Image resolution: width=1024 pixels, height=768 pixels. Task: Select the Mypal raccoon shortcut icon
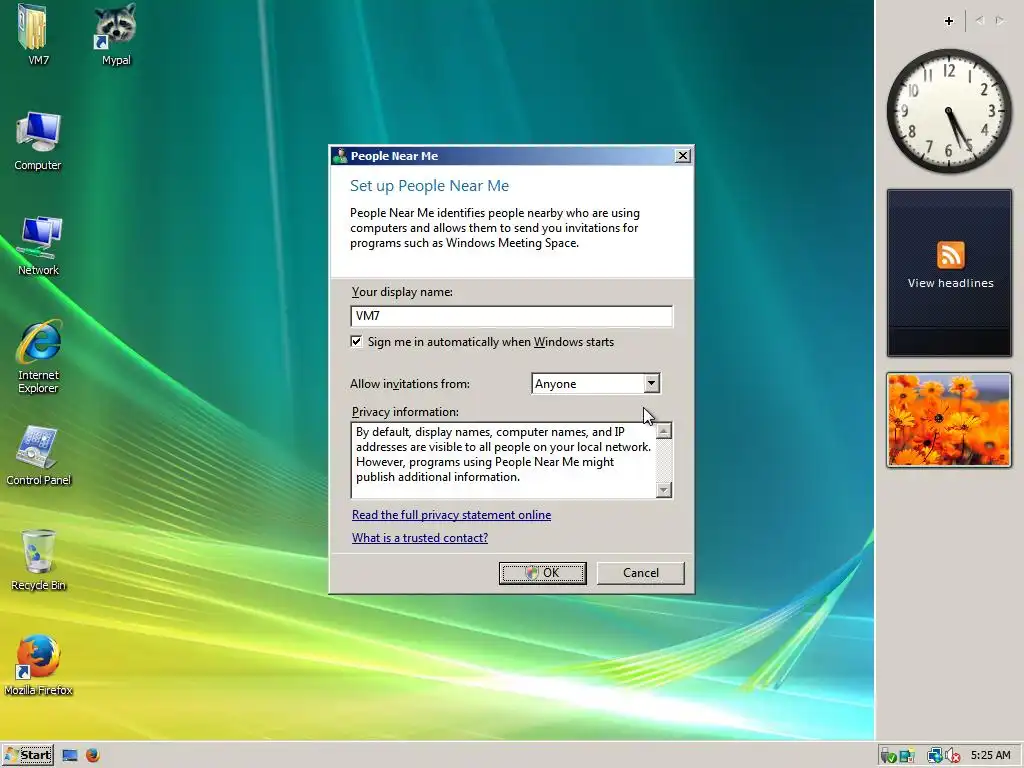115,26
